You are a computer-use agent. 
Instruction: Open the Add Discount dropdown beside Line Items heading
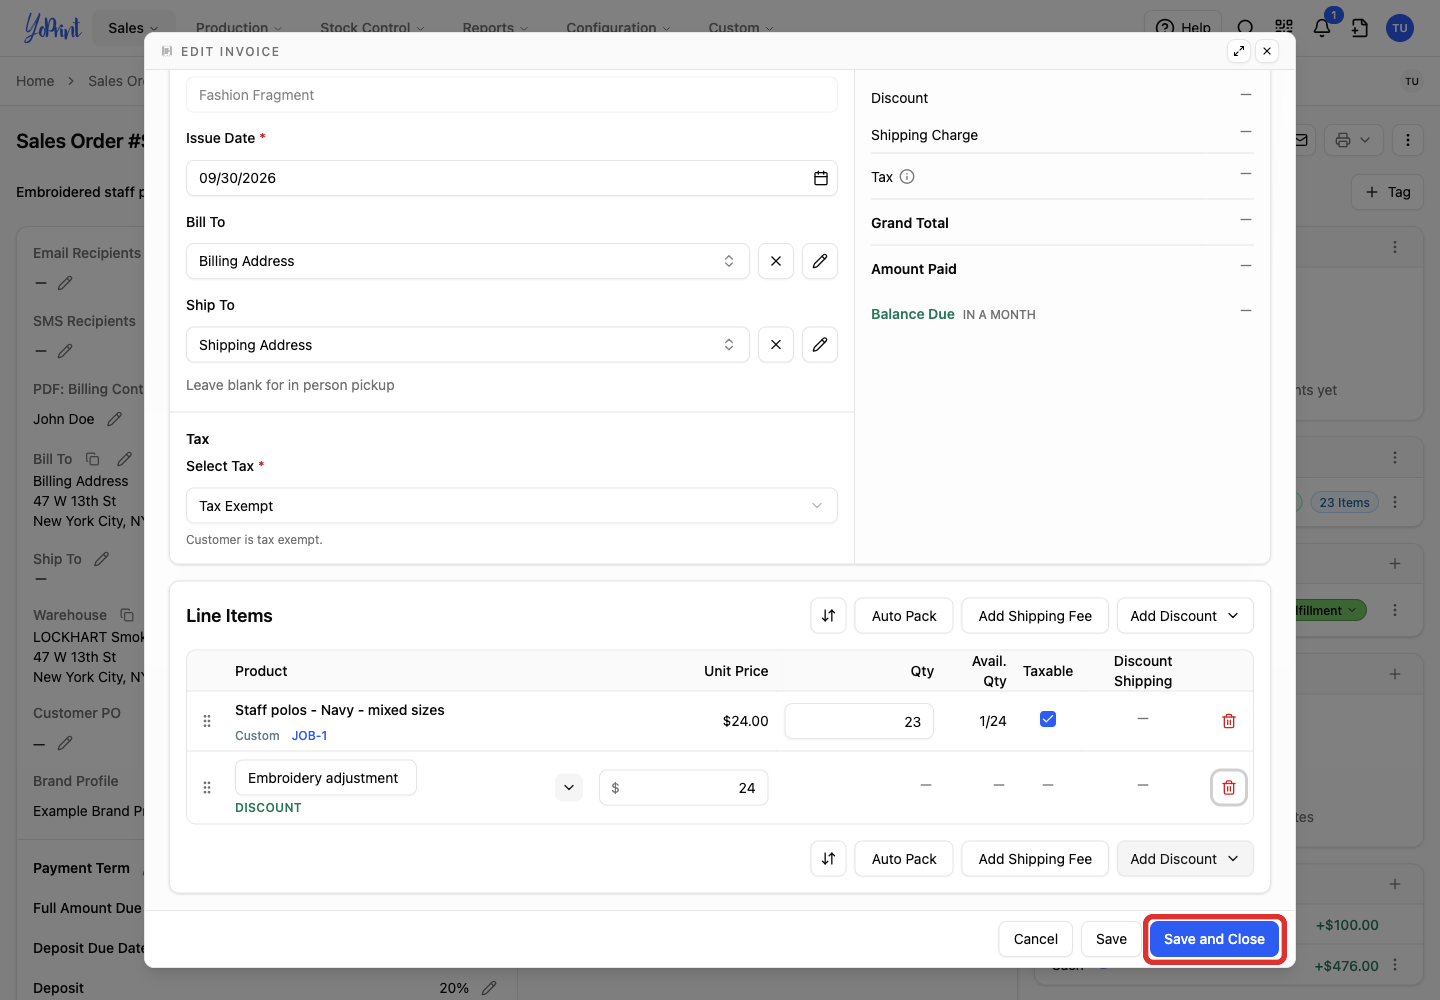(x=1185, y=616)
